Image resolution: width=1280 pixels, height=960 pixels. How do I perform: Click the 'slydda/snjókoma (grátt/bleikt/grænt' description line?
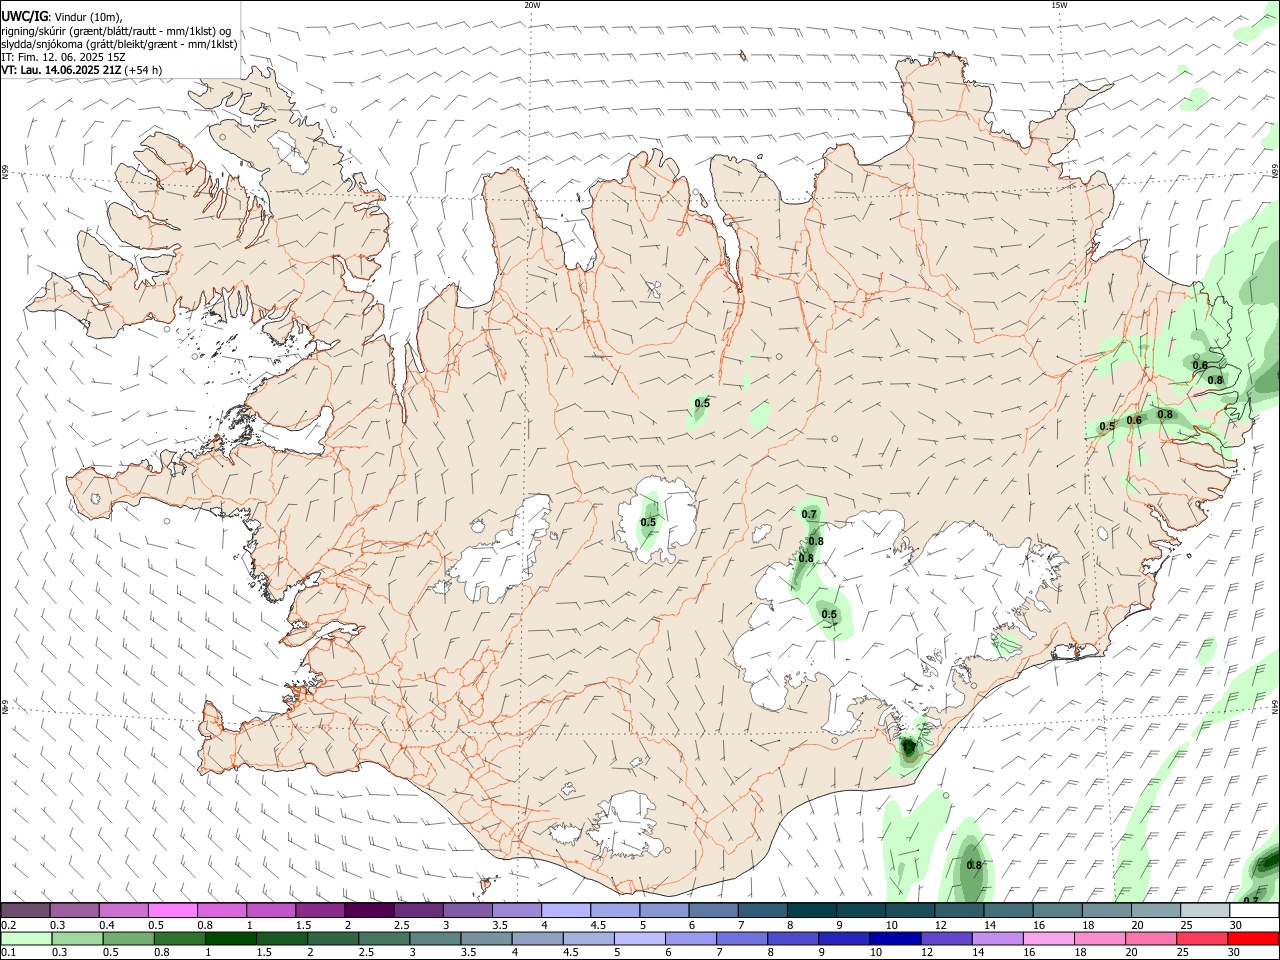point(119,44)
